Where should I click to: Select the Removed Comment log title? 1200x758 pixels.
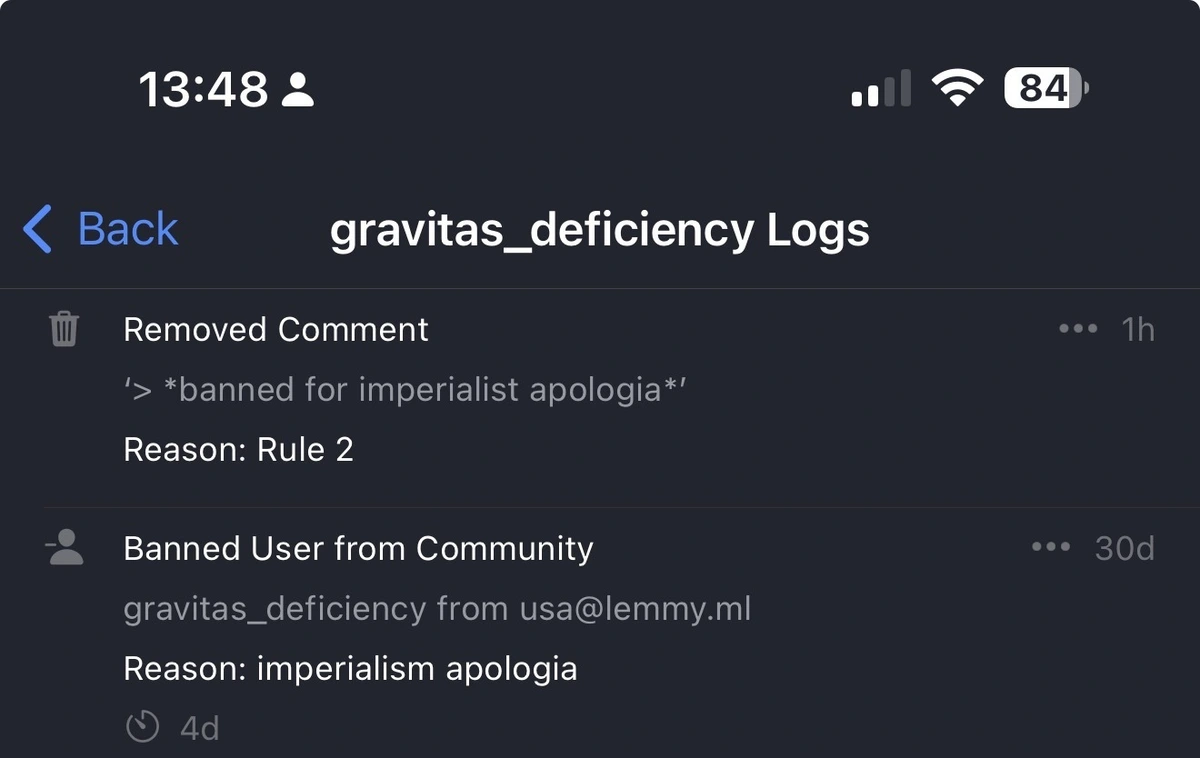tap(276, 329)
